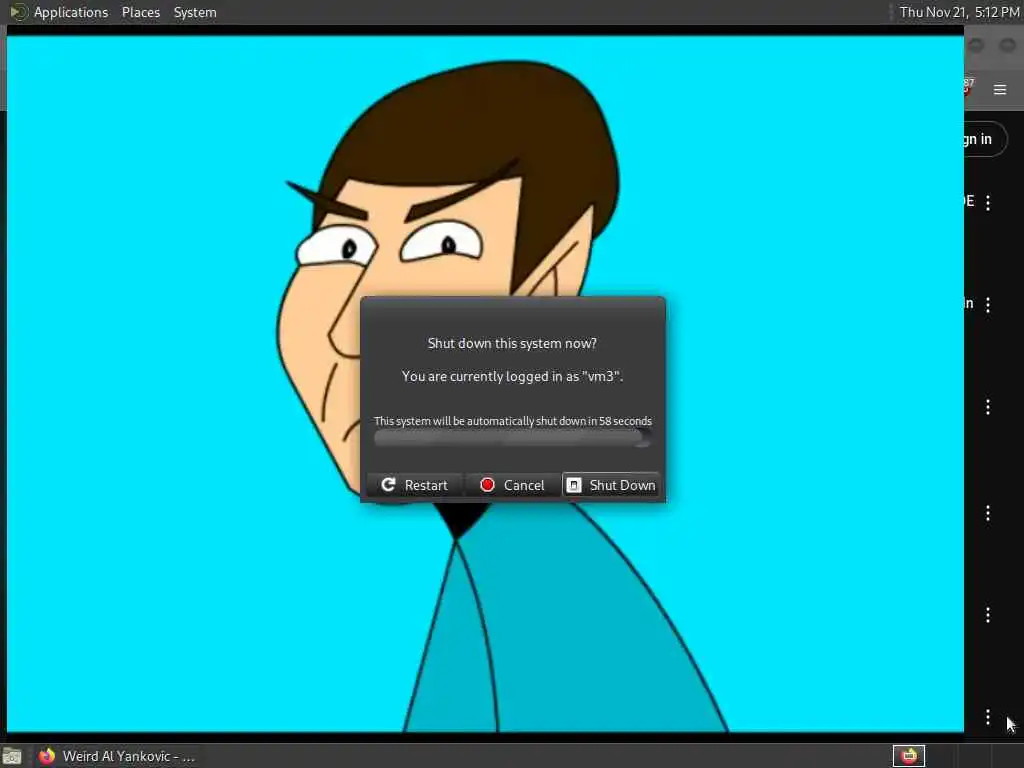The image size is (1024, 768).
Task: Click the partially visible Sign in button
Action: tap(985, 139)
